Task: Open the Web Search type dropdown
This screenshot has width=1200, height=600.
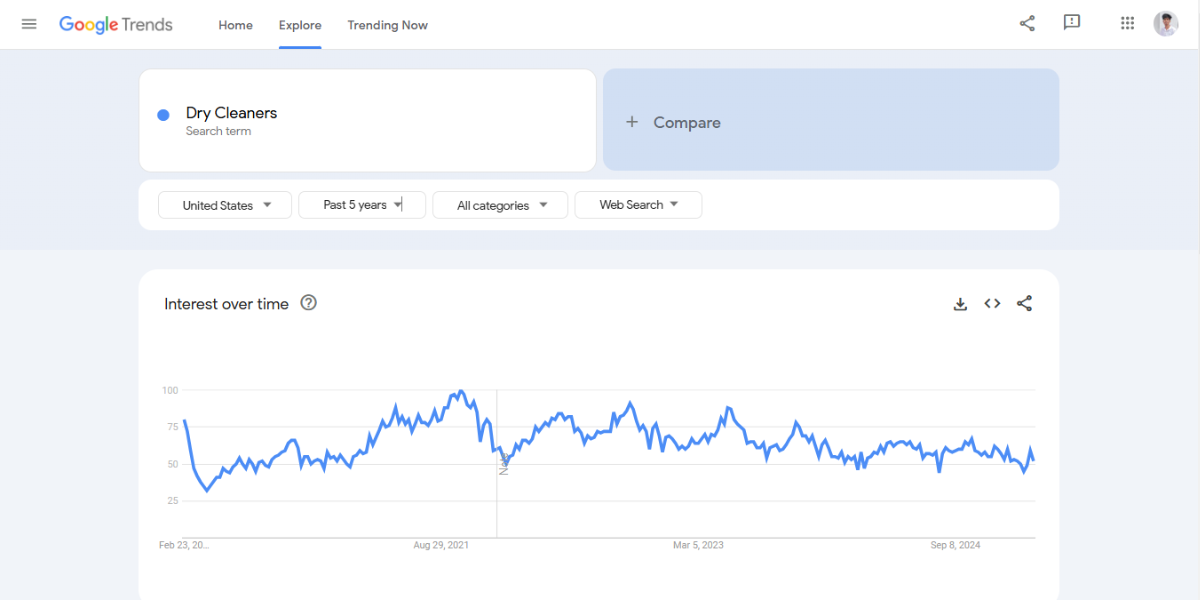Action: (x=638, y=205)
